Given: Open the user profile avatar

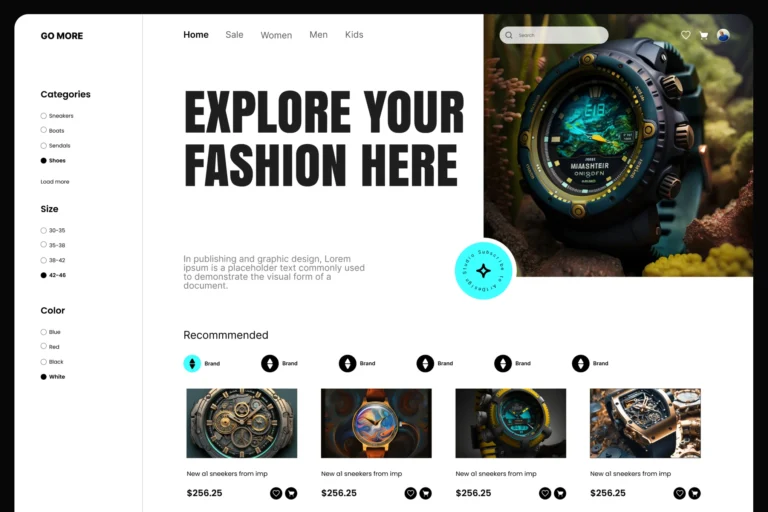Looking at the screenshot, I should pyautogui.click(x=723, y=35).
